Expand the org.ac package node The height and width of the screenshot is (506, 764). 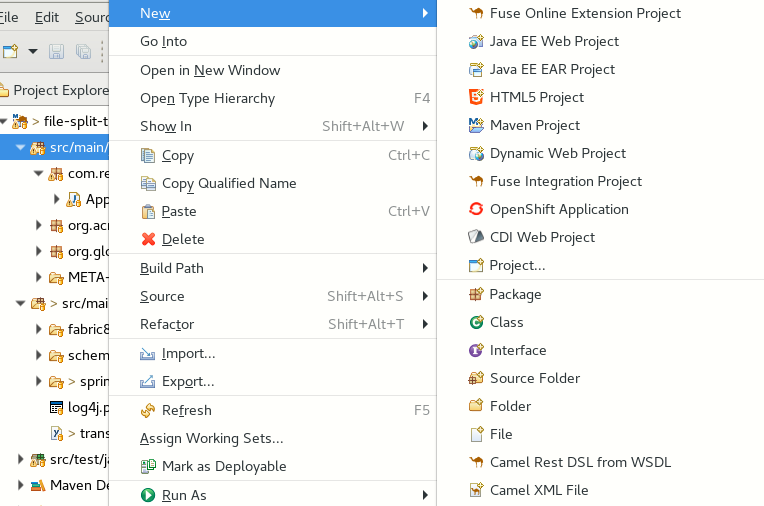[x=38, y=225]
